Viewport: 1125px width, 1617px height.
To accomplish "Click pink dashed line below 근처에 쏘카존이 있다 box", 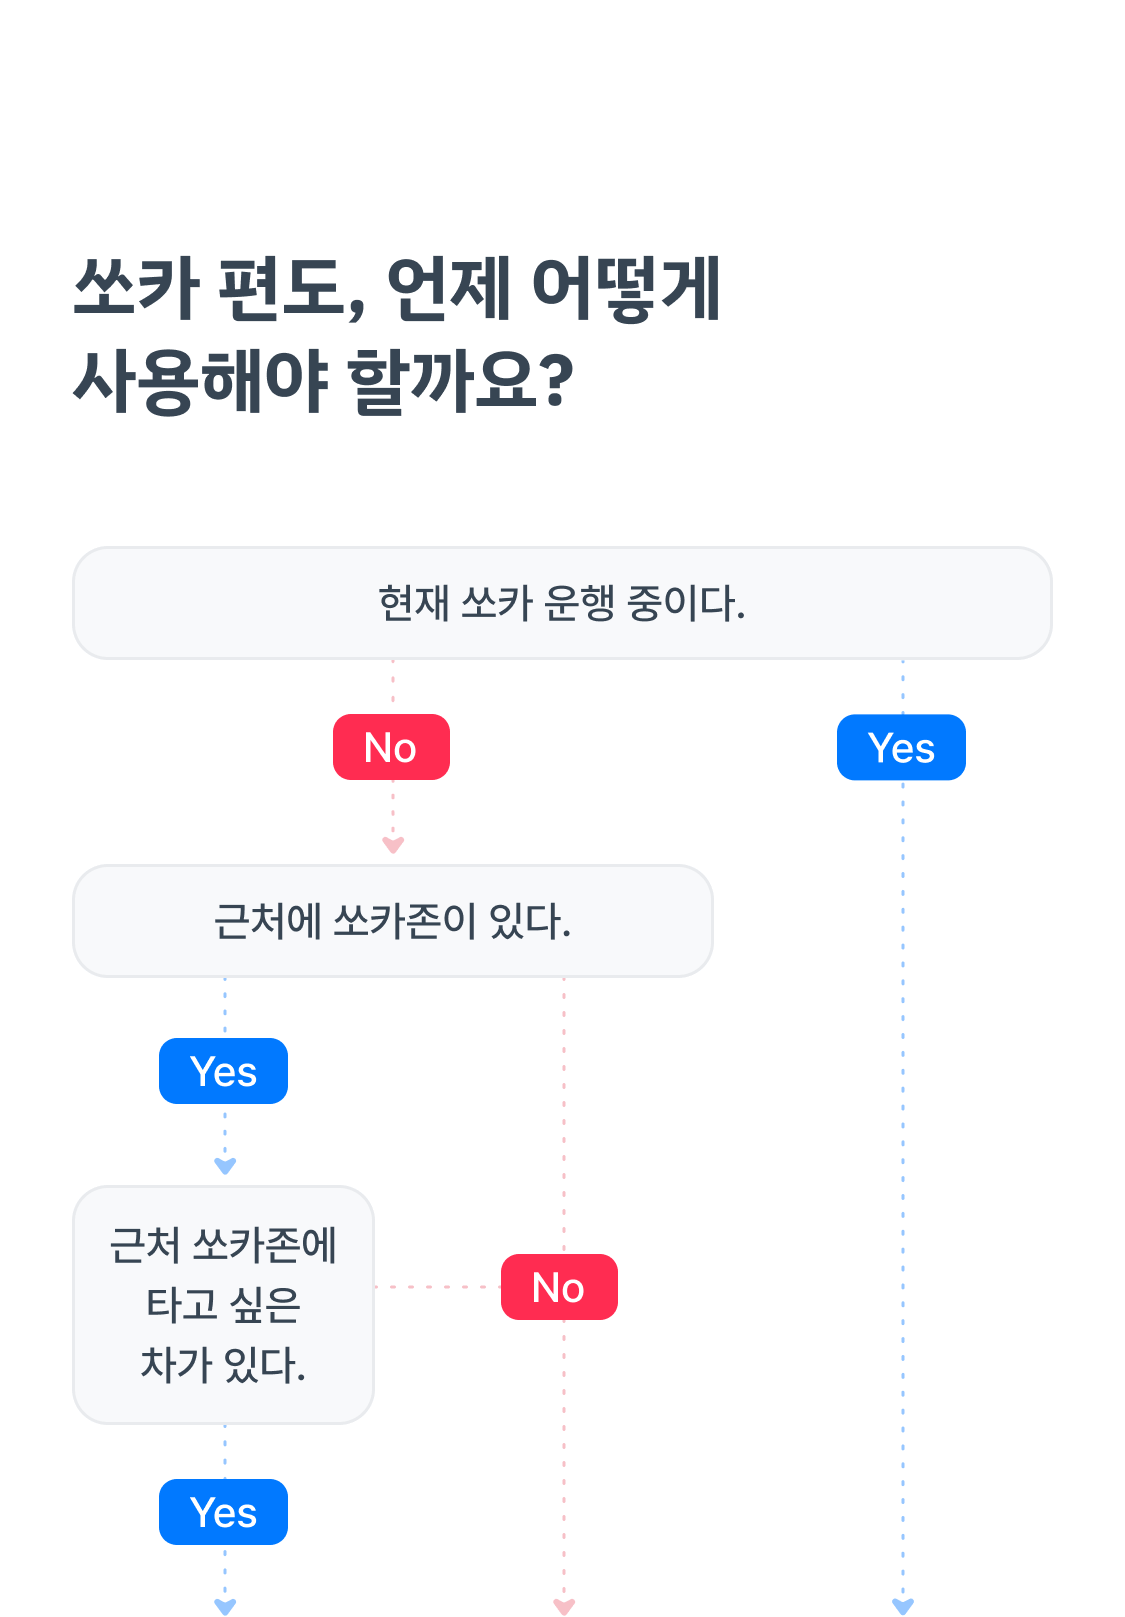I will point(564,1110).
